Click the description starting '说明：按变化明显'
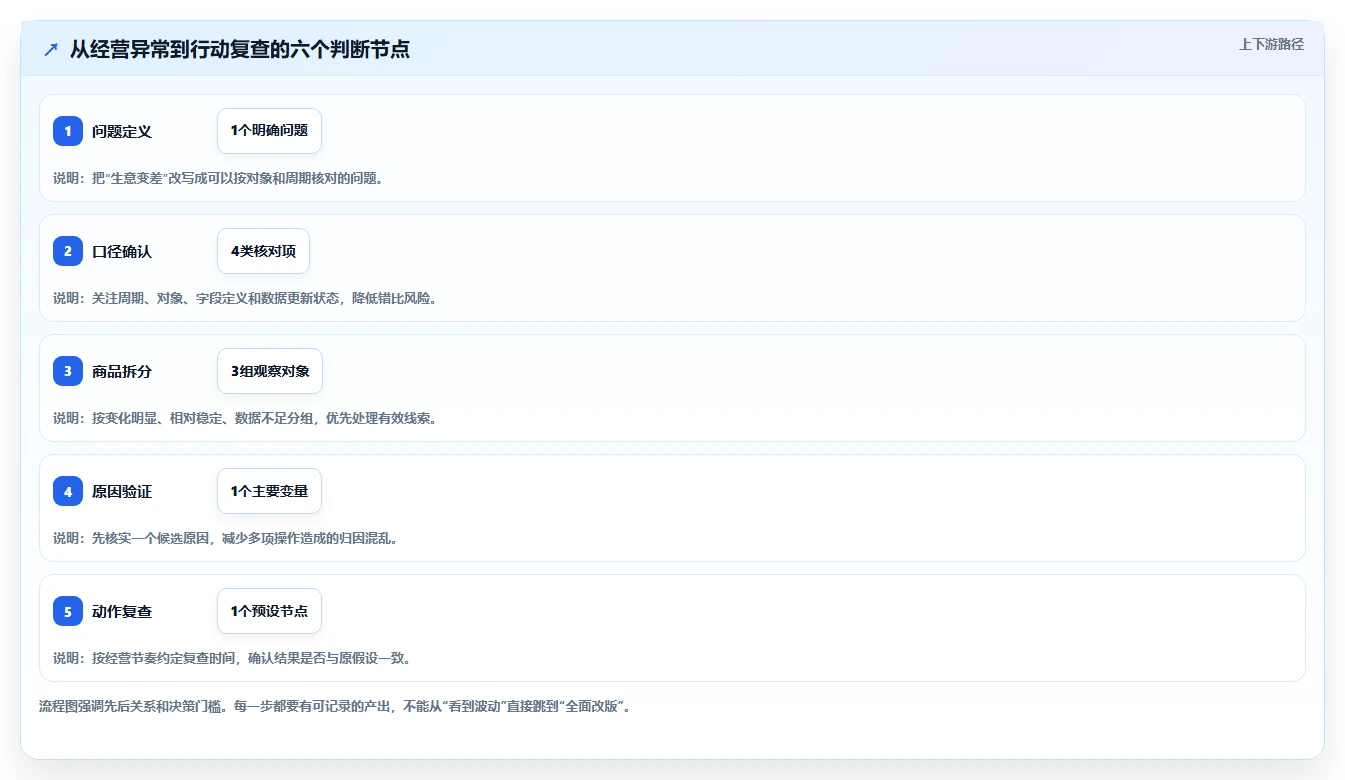The image size is (1345, 780). point(245,418)
